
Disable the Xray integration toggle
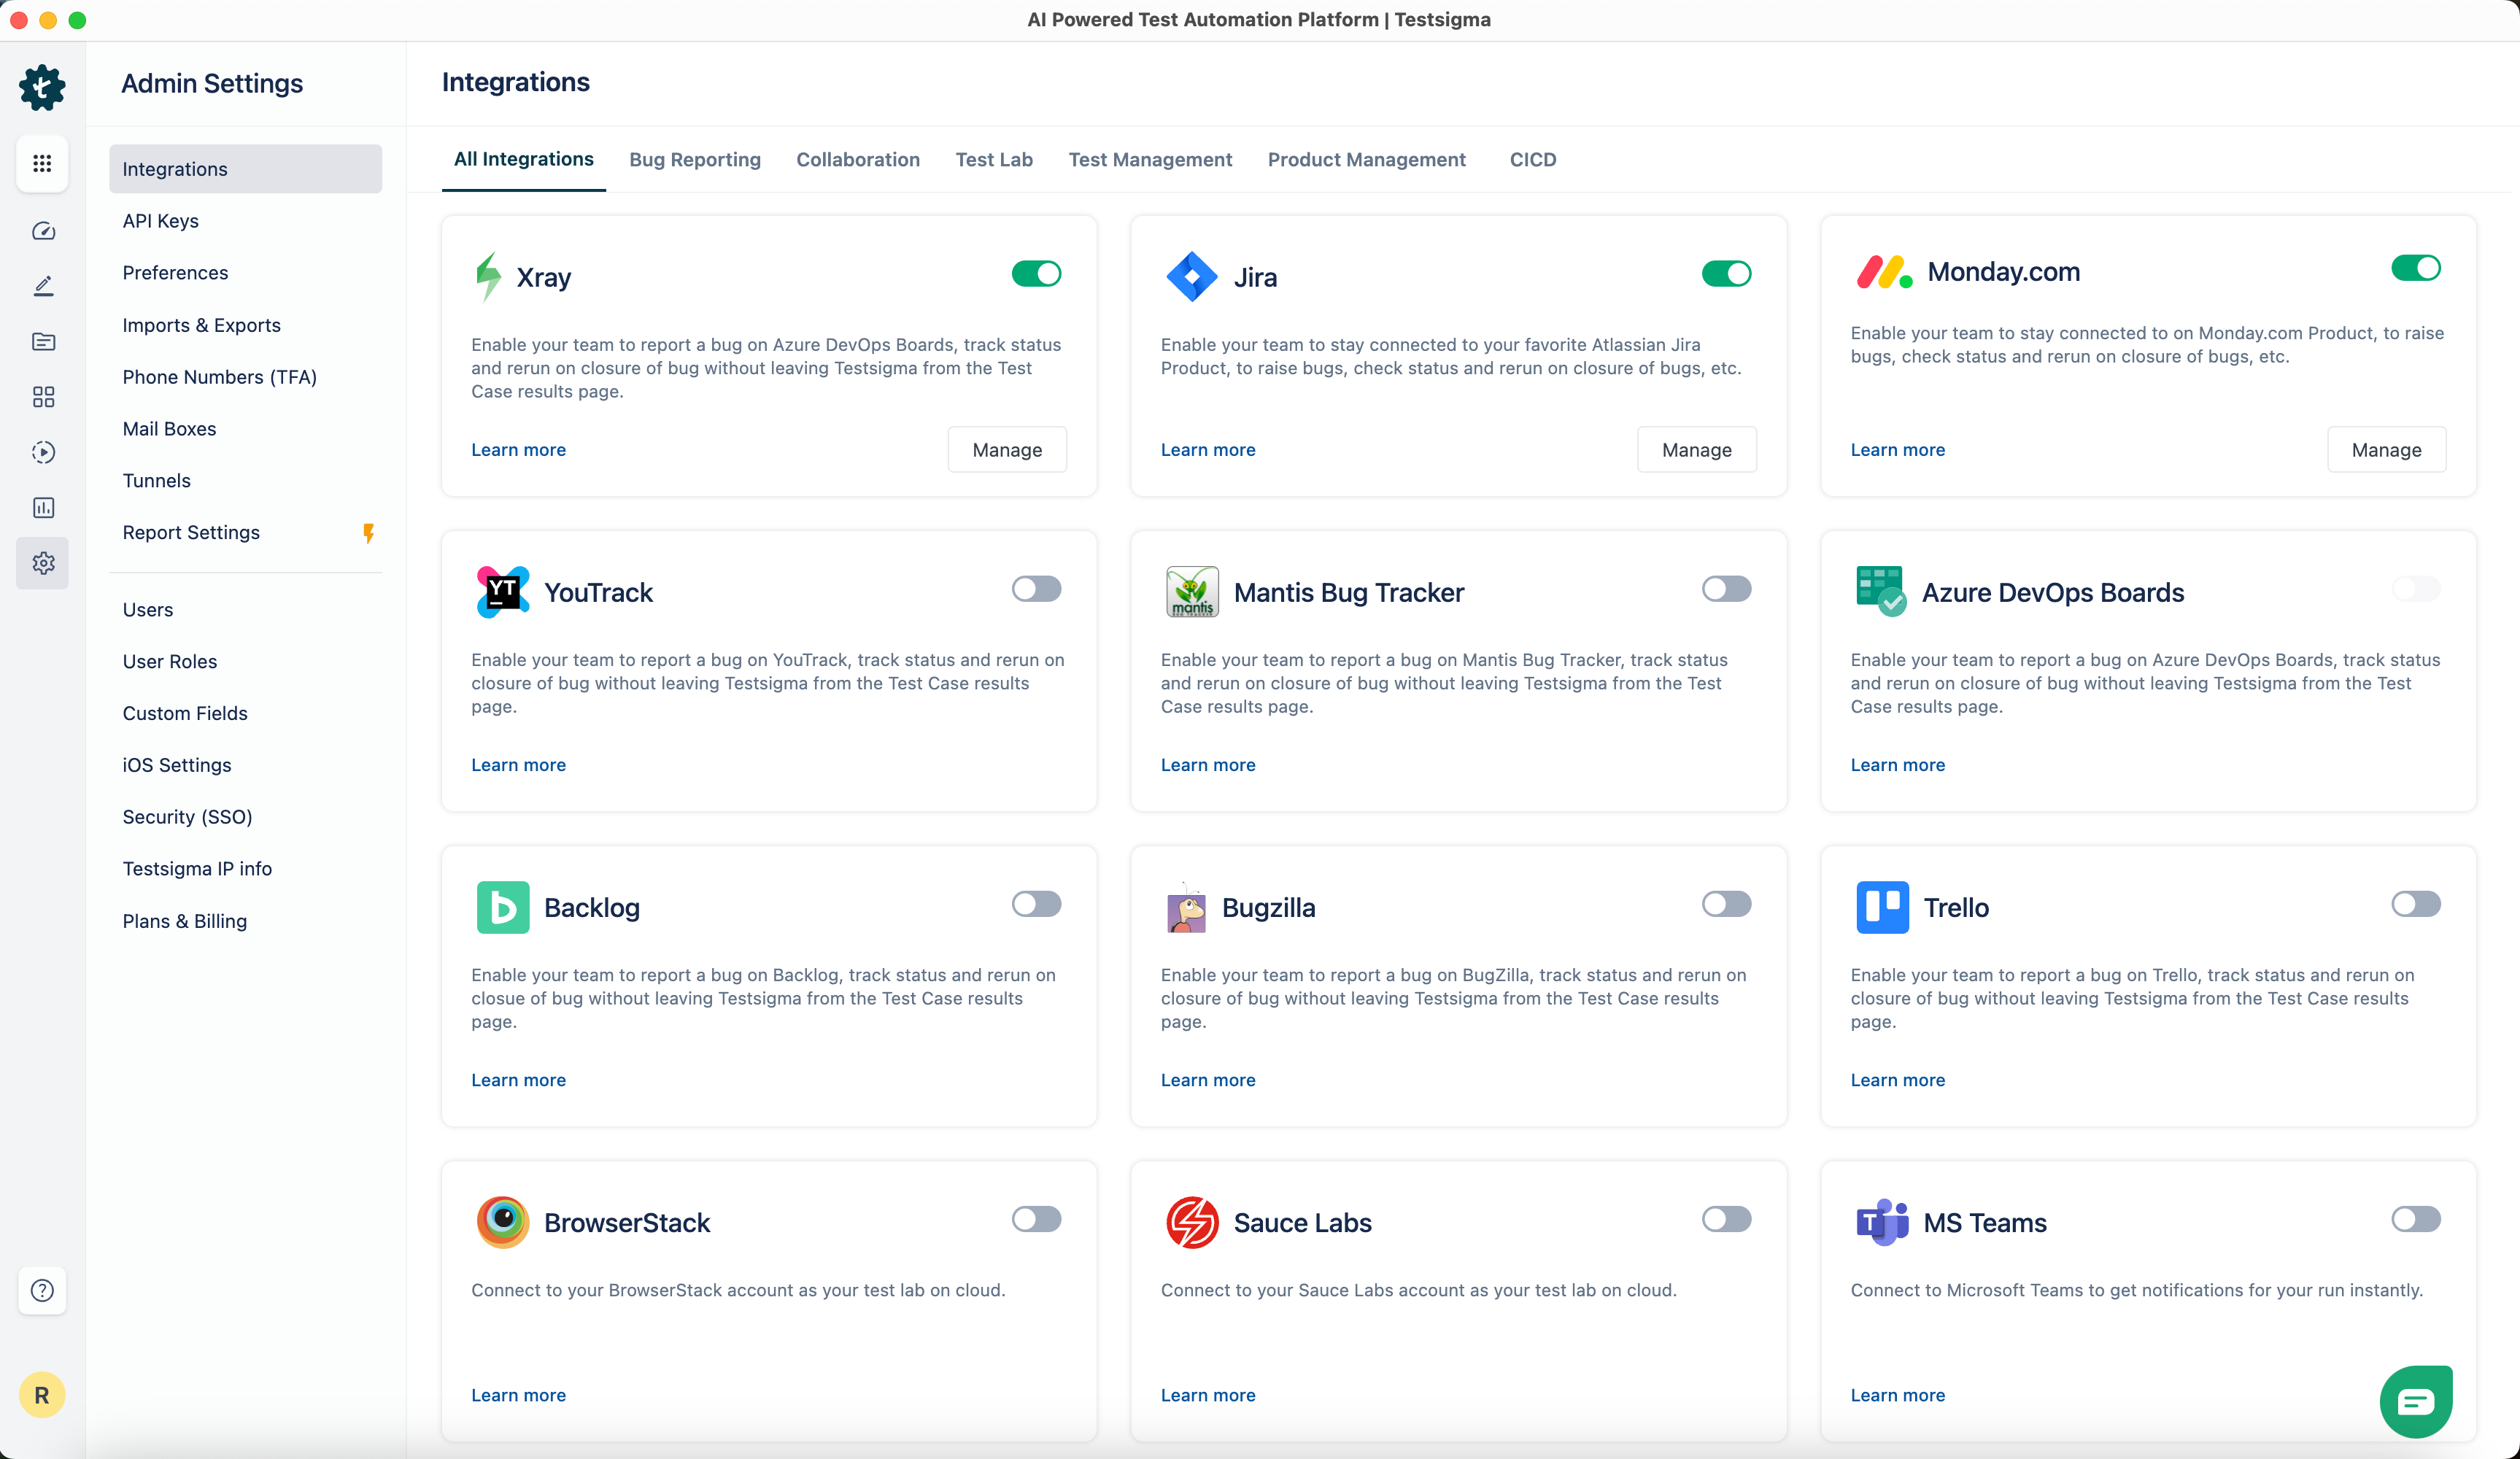point(1036,274)
